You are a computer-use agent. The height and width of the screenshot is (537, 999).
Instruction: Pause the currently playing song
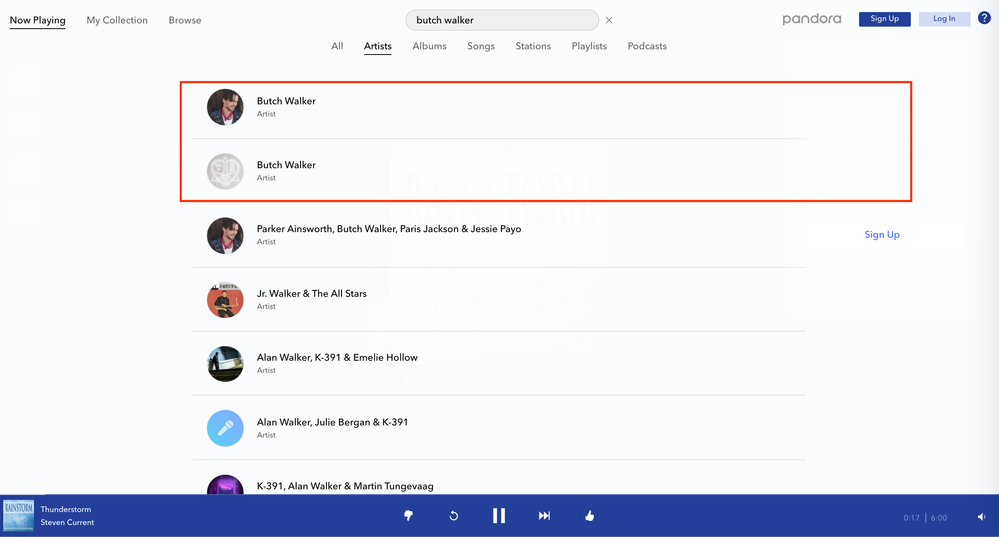point(498,516)
